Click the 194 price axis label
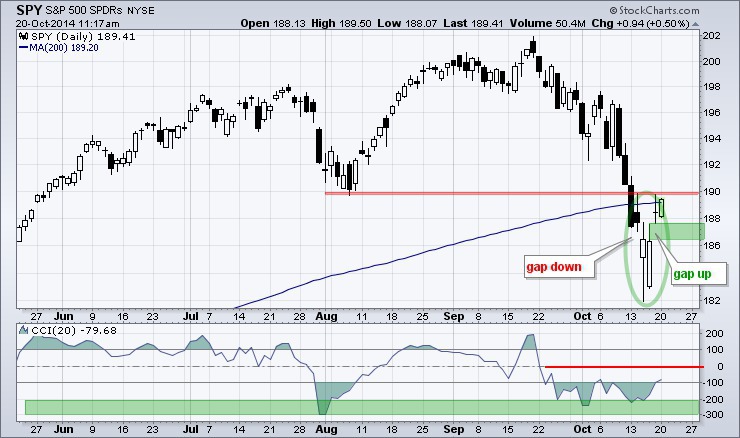 pos(712,139)
